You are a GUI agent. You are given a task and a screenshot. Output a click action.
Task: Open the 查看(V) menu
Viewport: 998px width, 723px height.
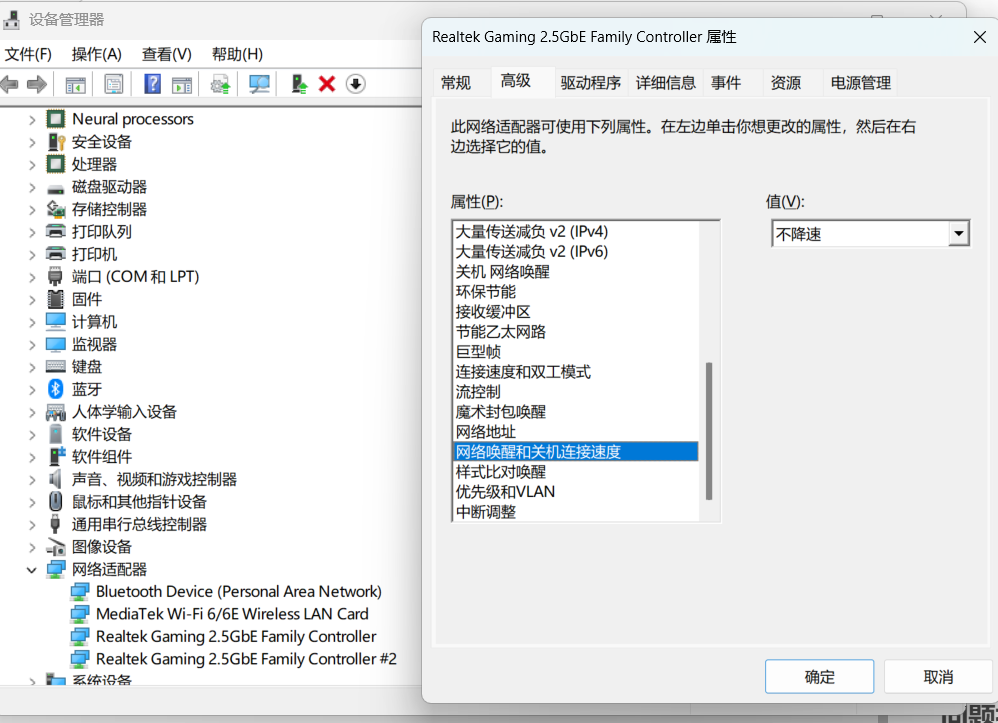[167, 54]
